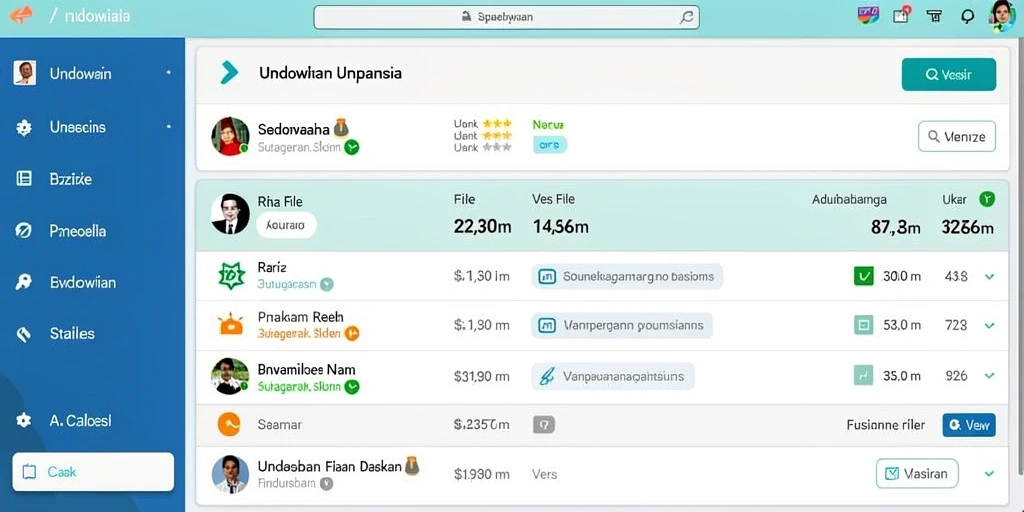The image size is (1024, 512).
Task: Toggle the green checkbox in Rariz row
Action: (x=863, y=276)
